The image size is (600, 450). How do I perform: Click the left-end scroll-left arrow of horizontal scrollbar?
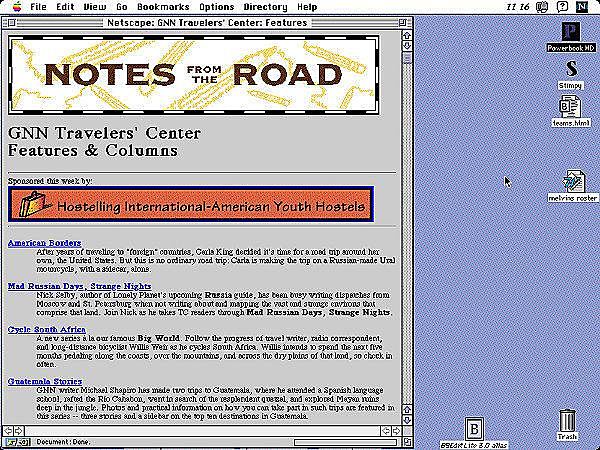tap(8, 431)
